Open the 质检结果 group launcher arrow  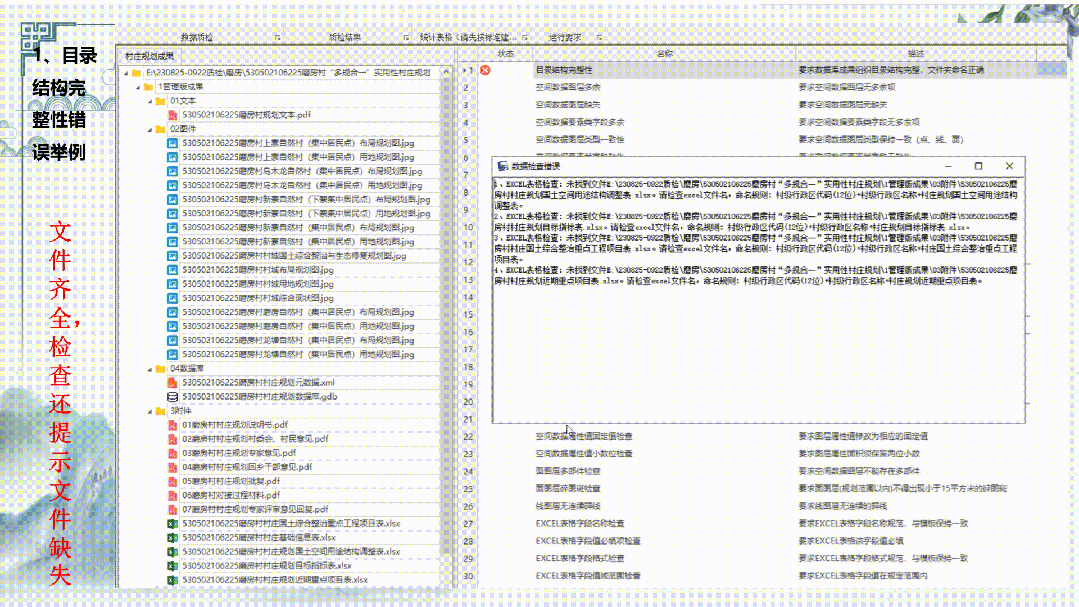406,37
